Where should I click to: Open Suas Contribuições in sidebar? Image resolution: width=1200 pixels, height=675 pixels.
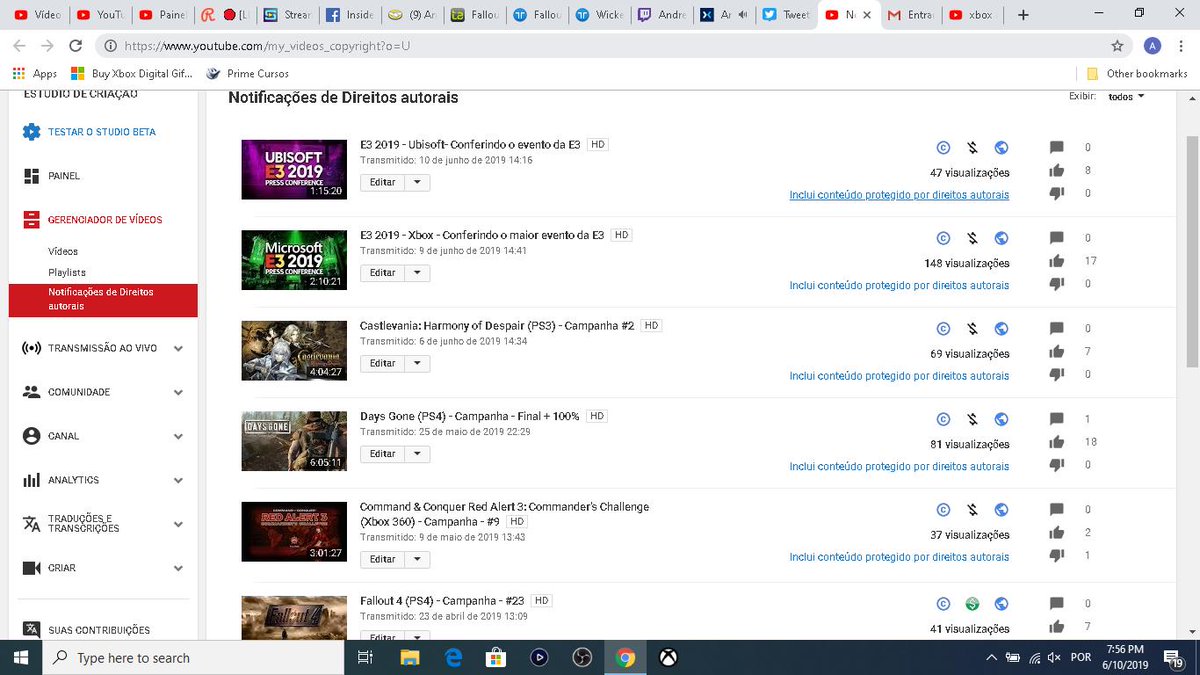[99, 630]
